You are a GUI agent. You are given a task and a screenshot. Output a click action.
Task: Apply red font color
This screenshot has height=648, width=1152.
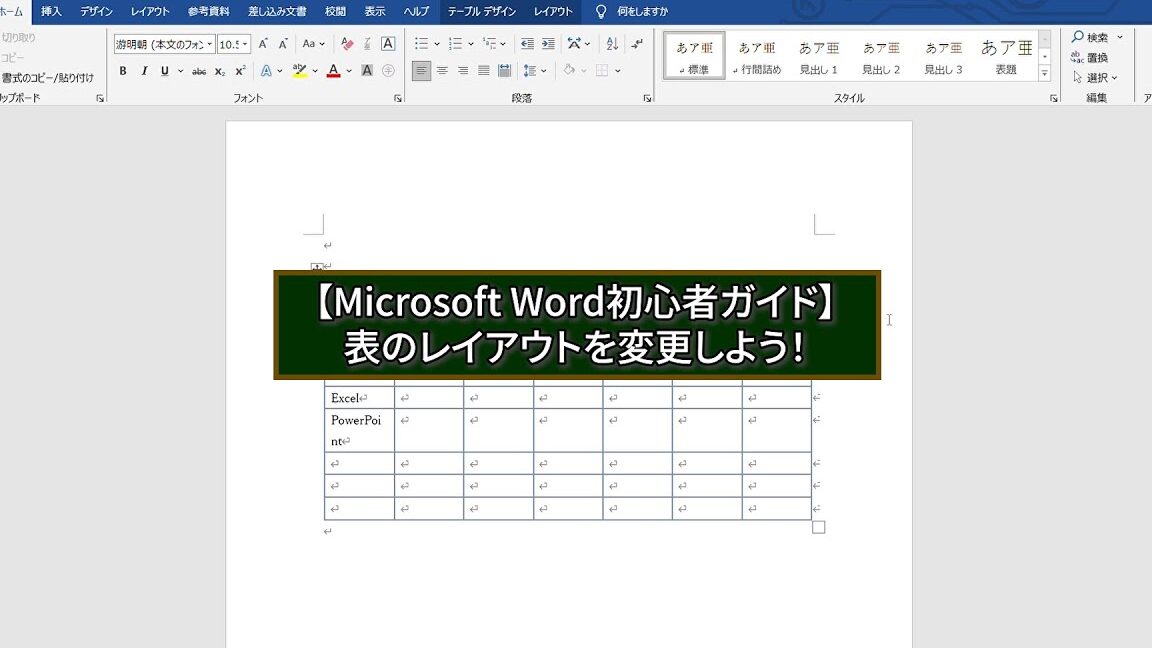point(334,71)
